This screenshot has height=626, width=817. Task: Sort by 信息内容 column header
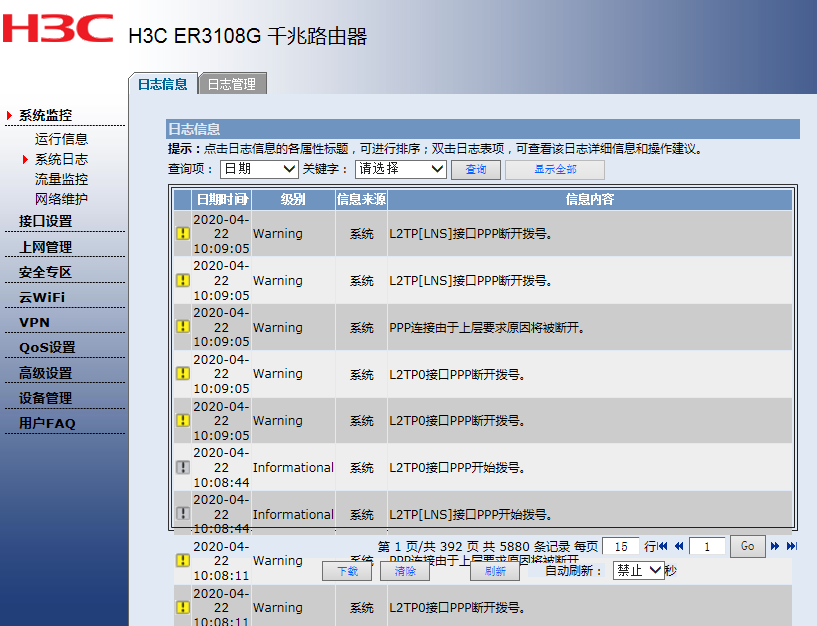coord(590,199)
